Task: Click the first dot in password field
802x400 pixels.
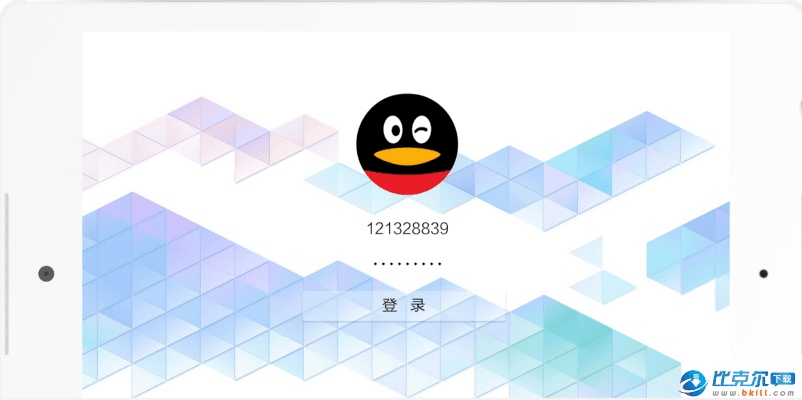Action: (x=375, y=265)
